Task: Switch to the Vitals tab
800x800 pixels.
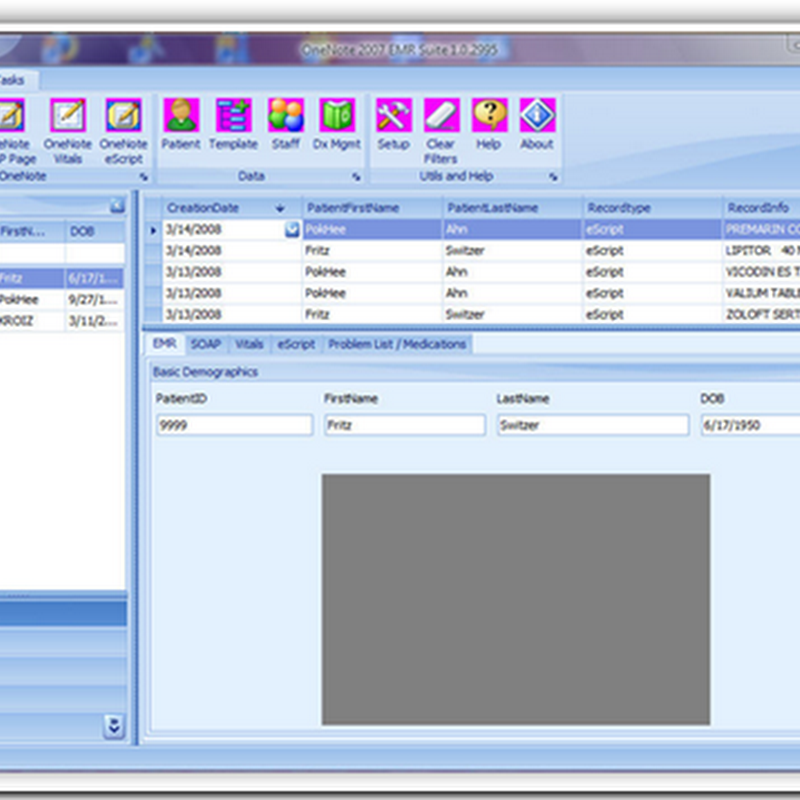Action: click(249, 344)
